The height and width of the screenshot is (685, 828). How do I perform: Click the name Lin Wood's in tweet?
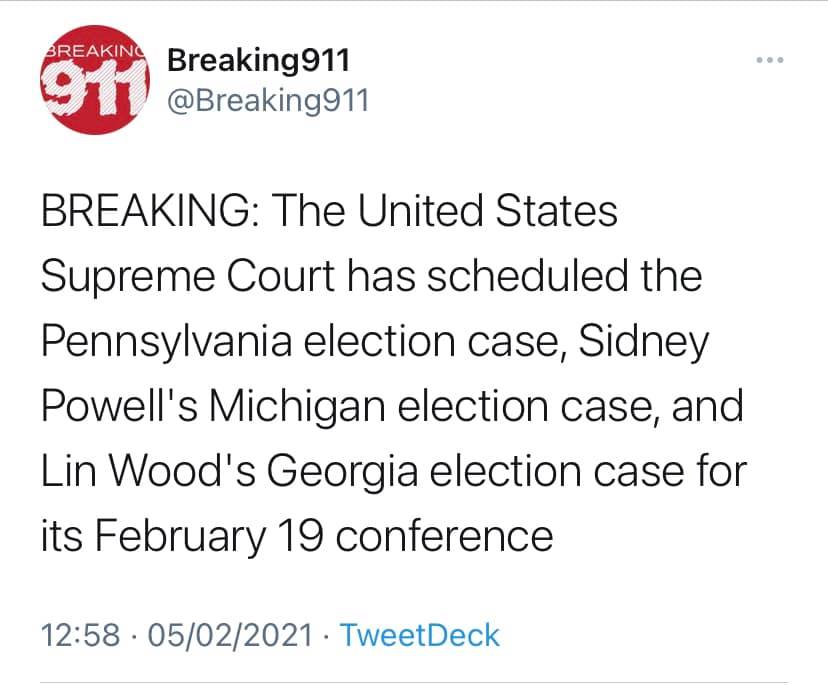pos(148,471)
